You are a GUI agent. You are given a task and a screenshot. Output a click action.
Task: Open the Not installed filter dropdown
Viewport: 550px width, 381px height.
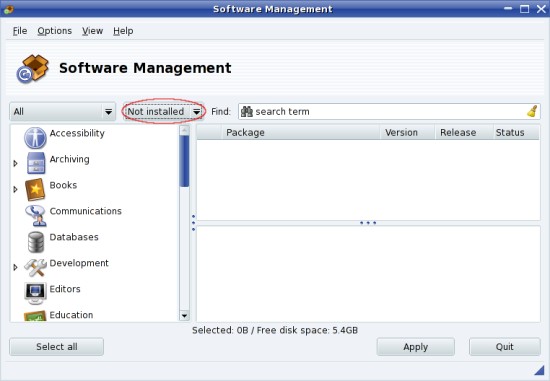click(x=163, y=112)
